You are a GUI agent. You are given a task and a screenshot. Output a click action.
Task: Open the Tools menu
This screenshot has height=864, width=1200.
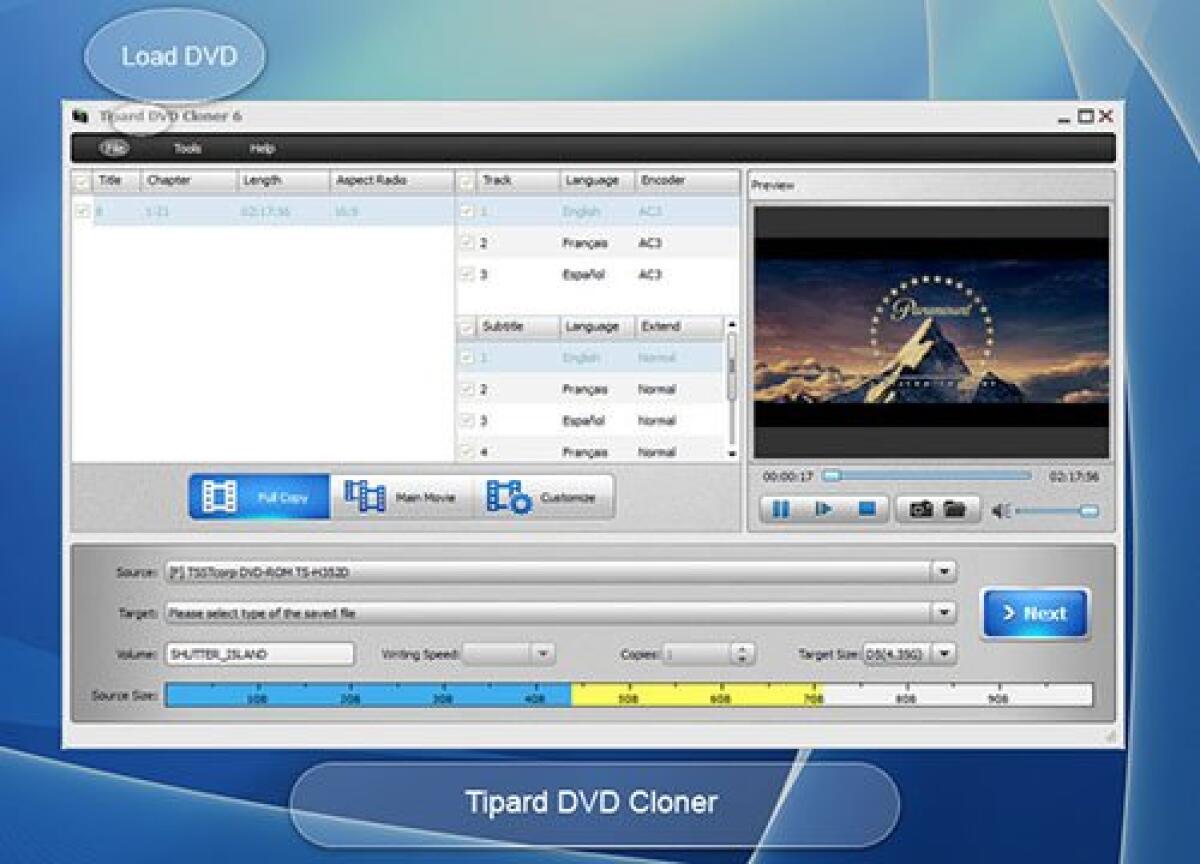tap(186, 147)
